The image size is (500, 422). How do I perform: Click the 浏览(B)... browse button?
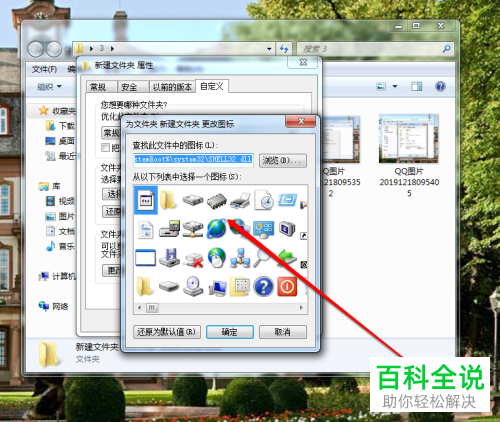(283, 160)
